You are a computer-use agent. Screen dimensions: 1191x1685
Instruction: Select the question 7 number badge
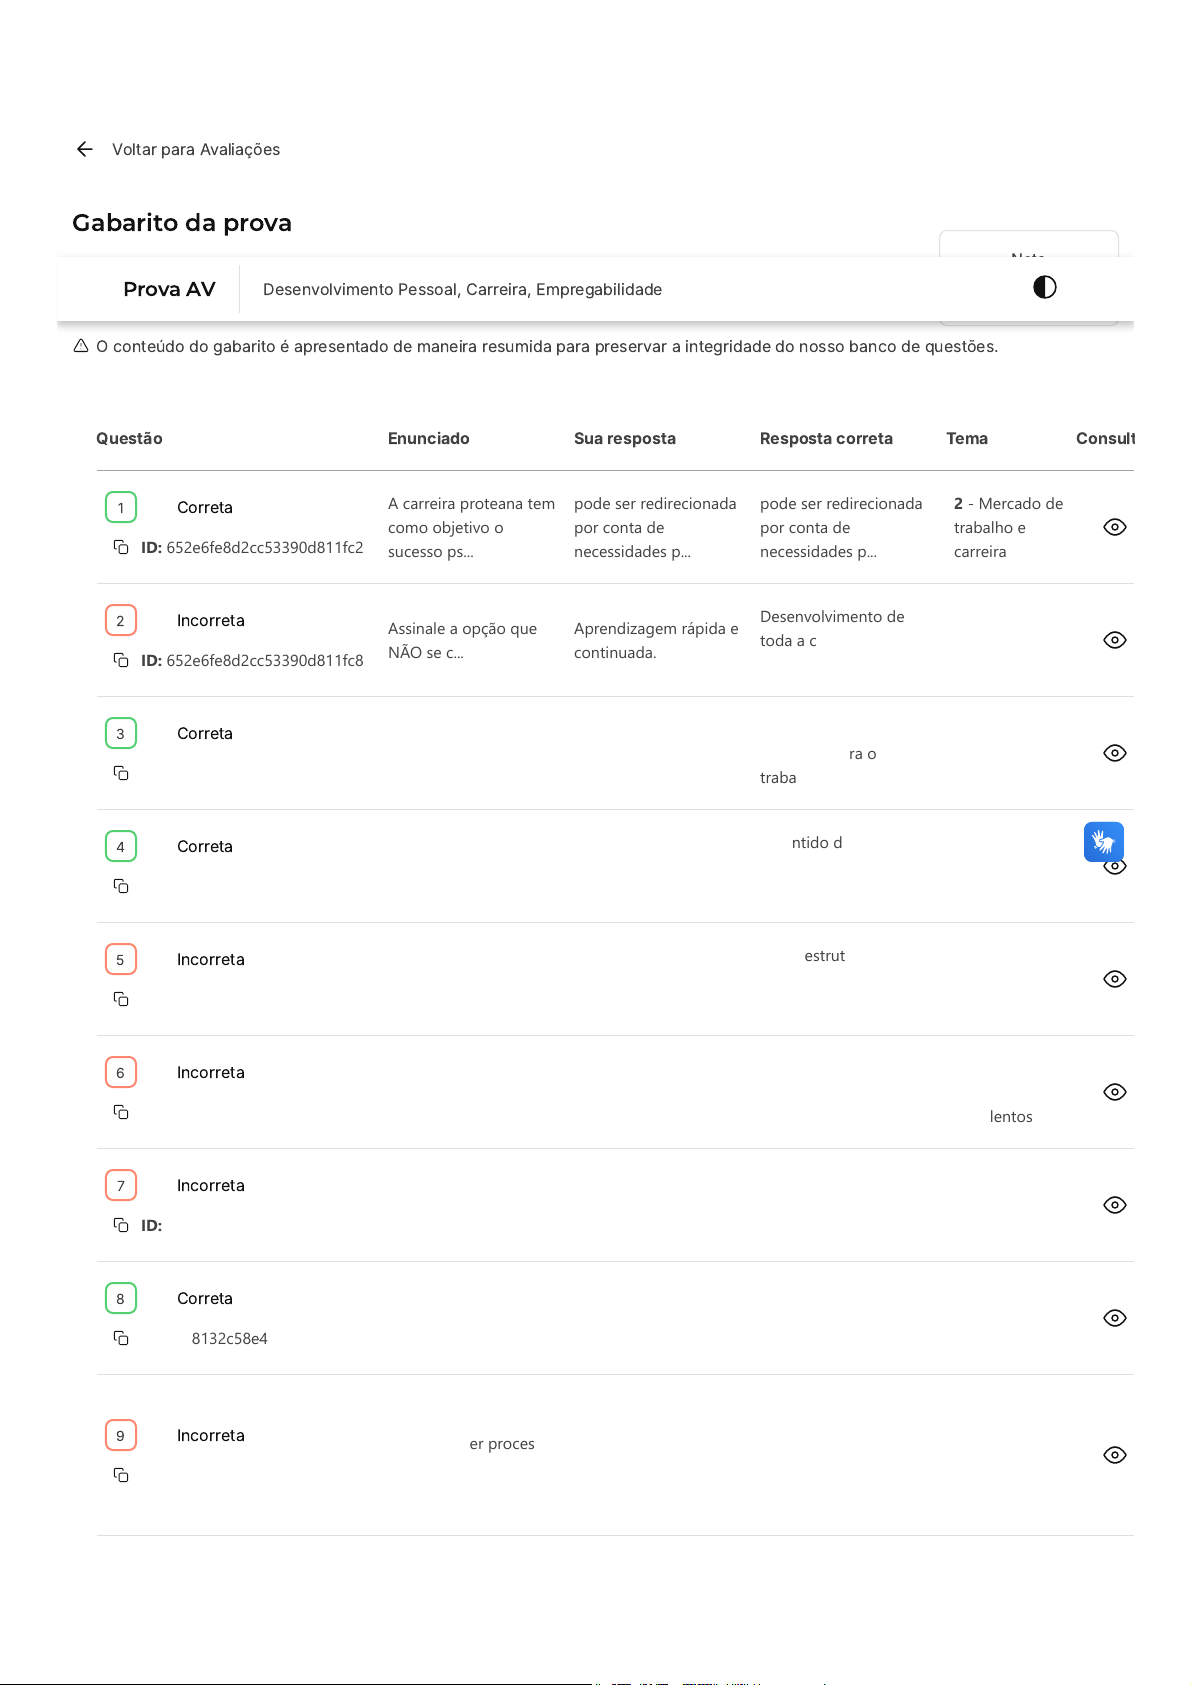click(x=121, y=1185)
